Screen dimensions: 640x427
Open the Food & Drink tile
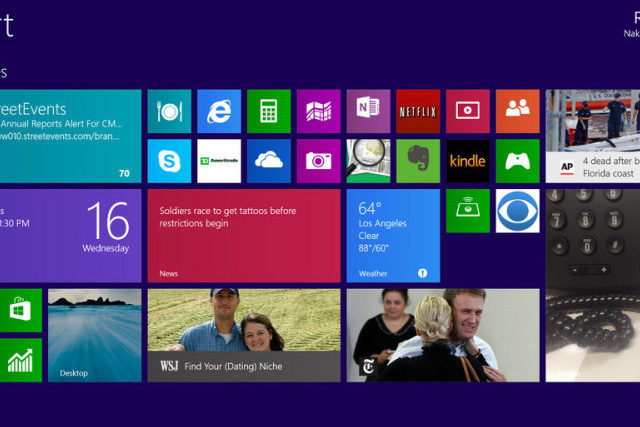[x=169, y=111]
